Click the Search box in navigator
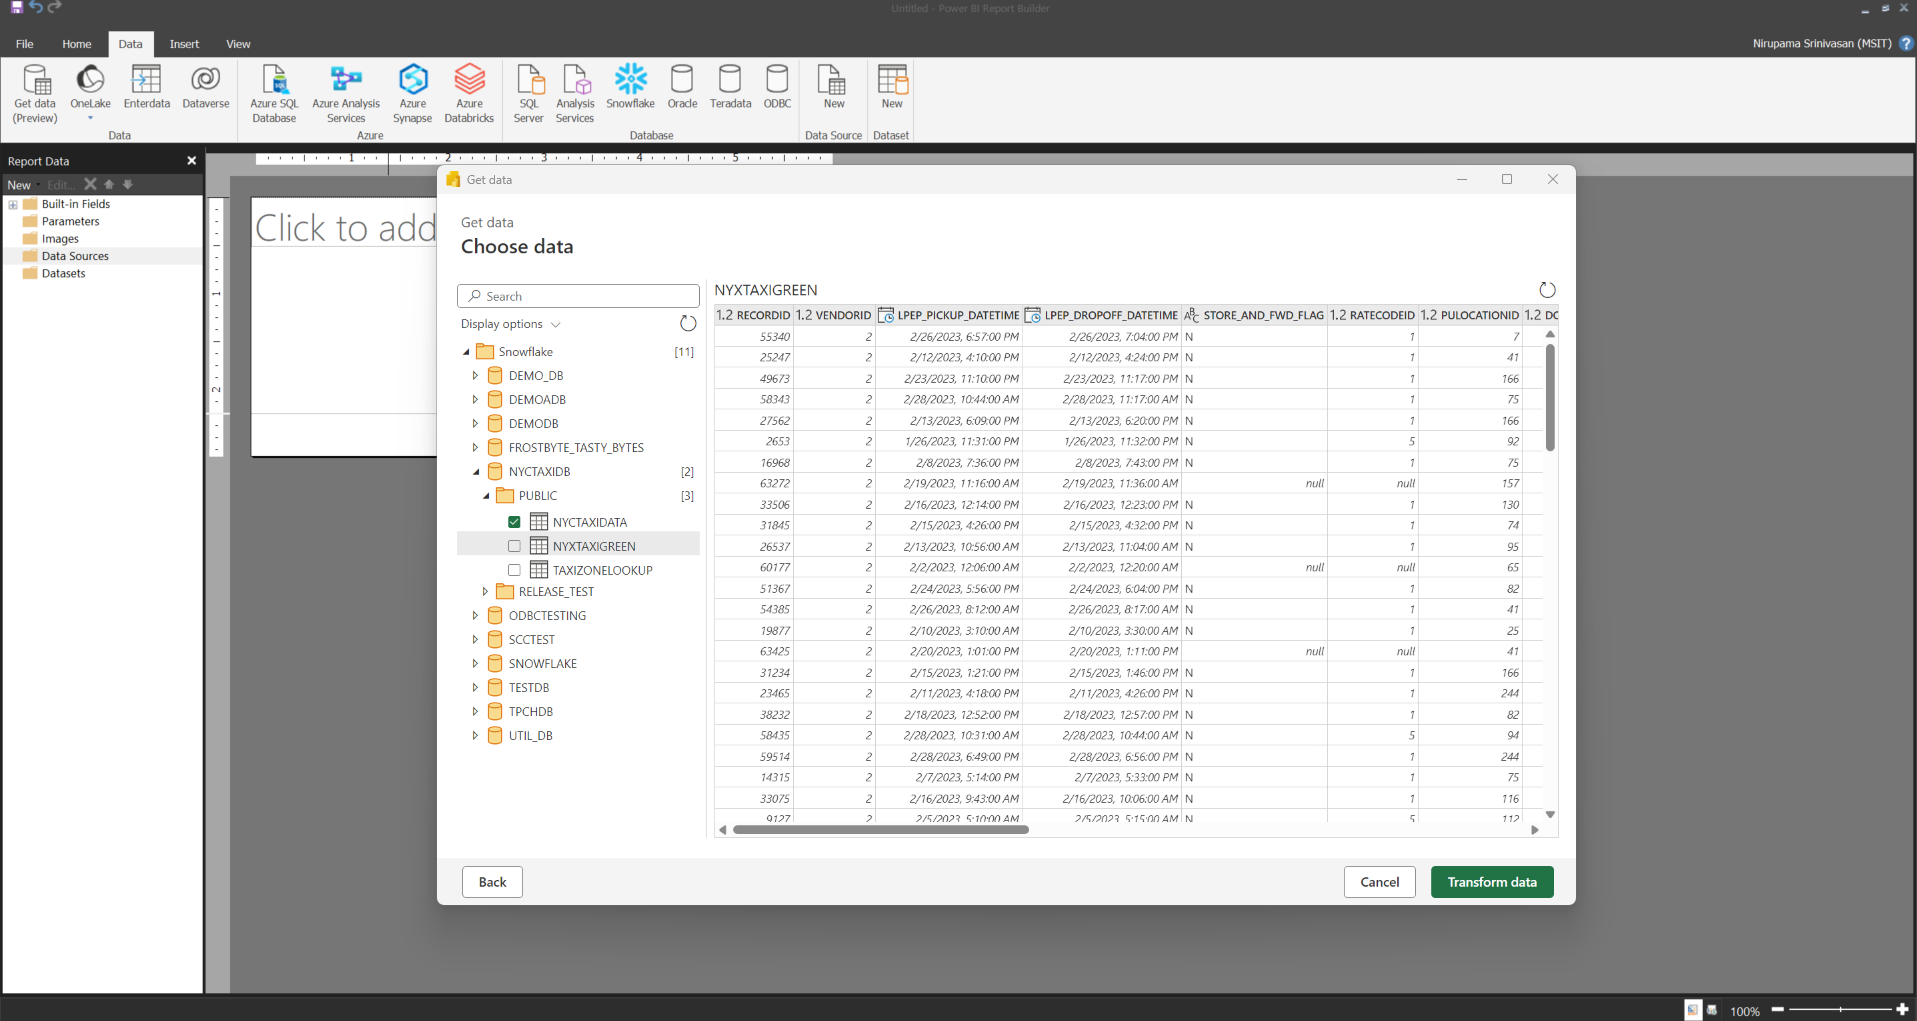 click(578, 296)
